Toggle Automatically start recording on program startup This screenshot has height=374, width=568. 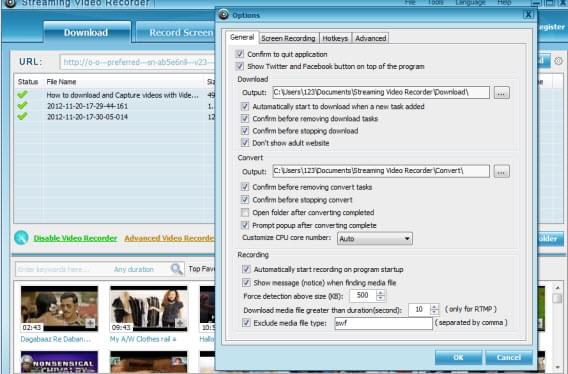tap(246, 269)
